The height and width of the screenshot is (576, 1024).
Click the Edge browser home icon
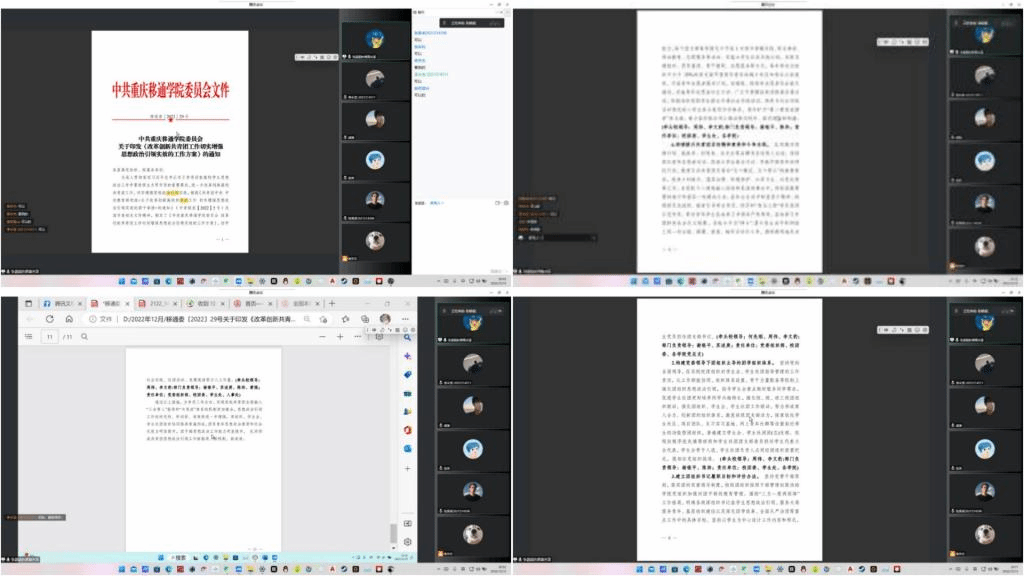pyautogui.click(x=69, y=319)
